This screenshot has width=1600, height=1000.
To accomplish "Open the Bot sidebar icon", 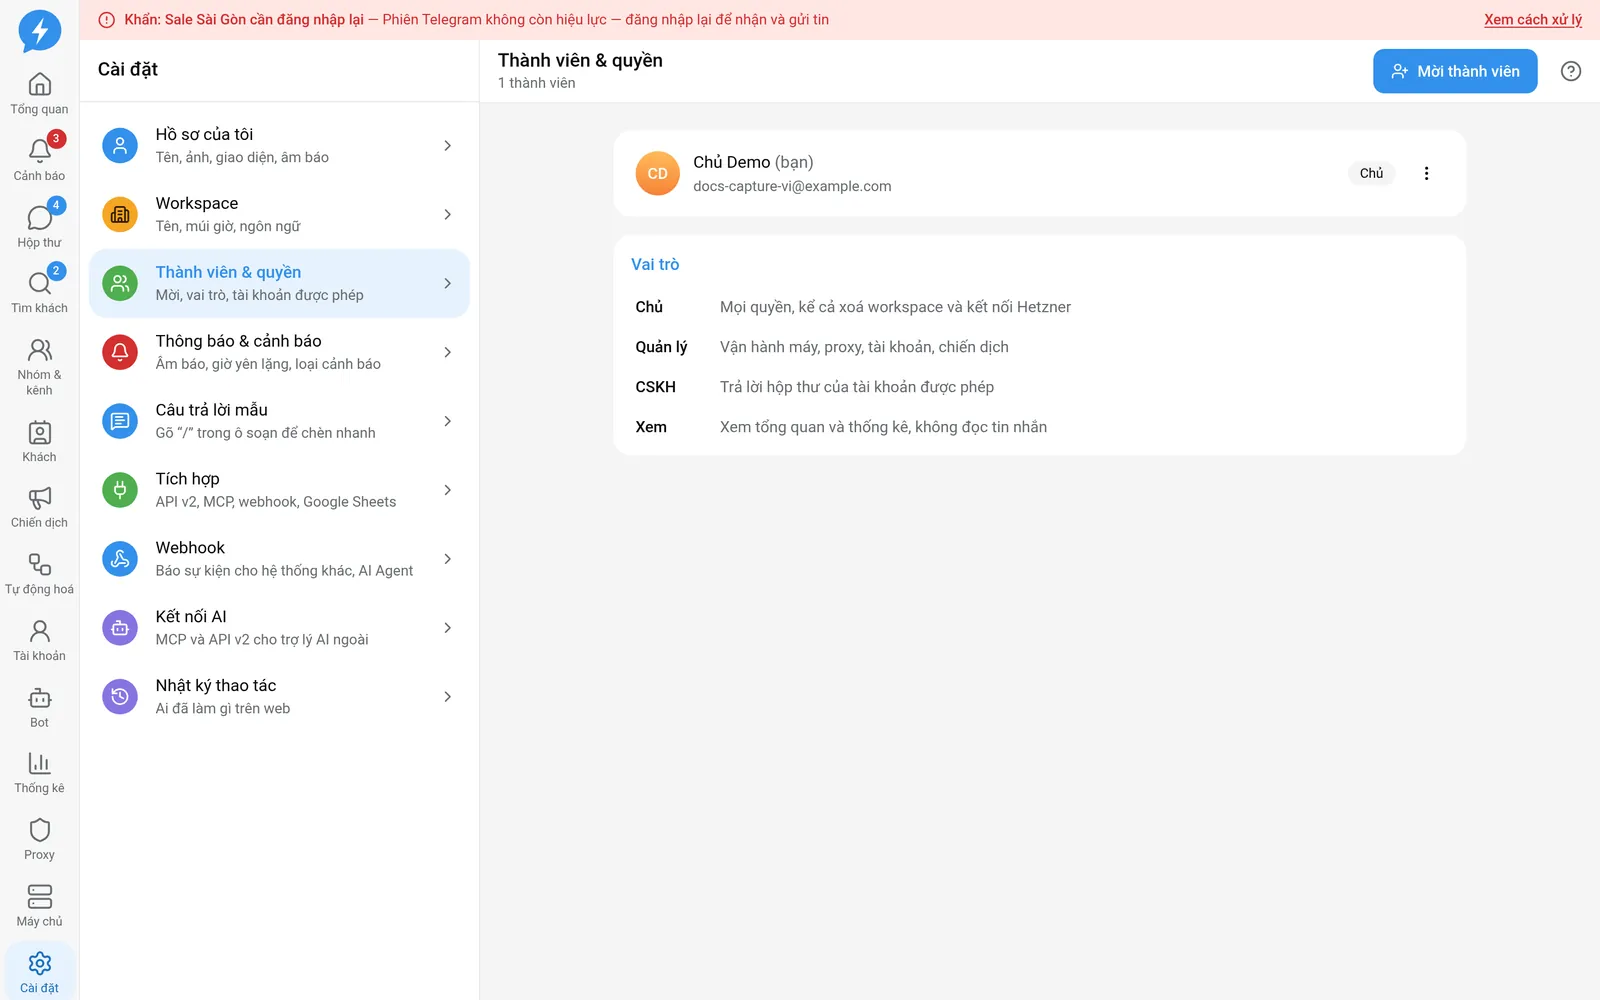I will (x=40, y=698).
